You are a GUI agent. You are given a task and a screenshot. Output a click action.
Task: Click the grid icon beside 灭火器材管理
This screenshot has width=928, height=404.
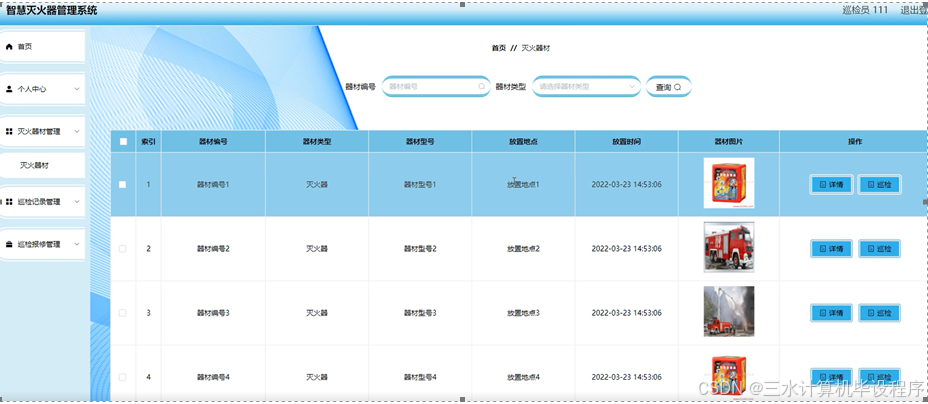coord(9,132)
